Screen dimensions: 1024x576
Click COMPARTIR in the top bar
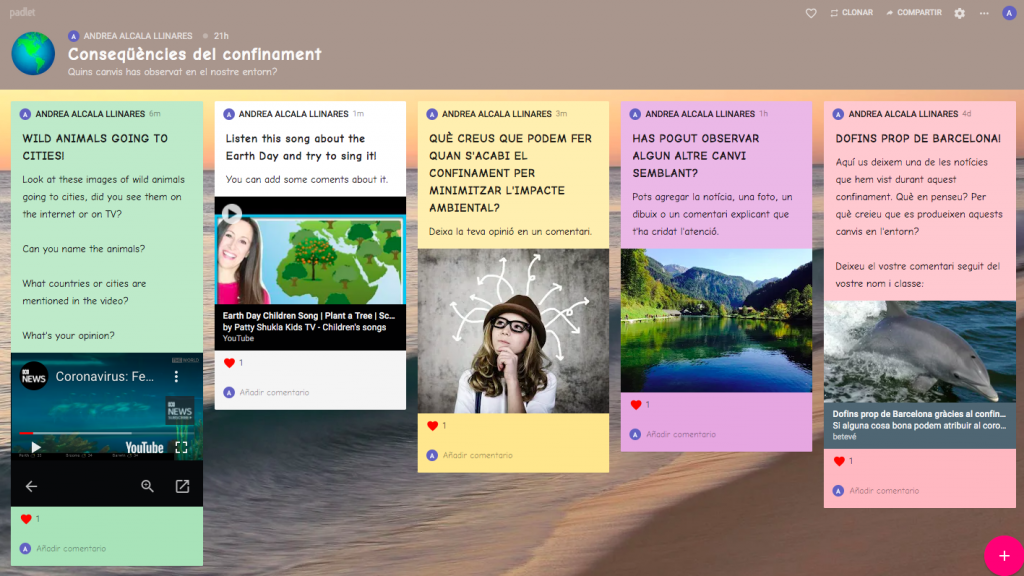pos(912,13)
